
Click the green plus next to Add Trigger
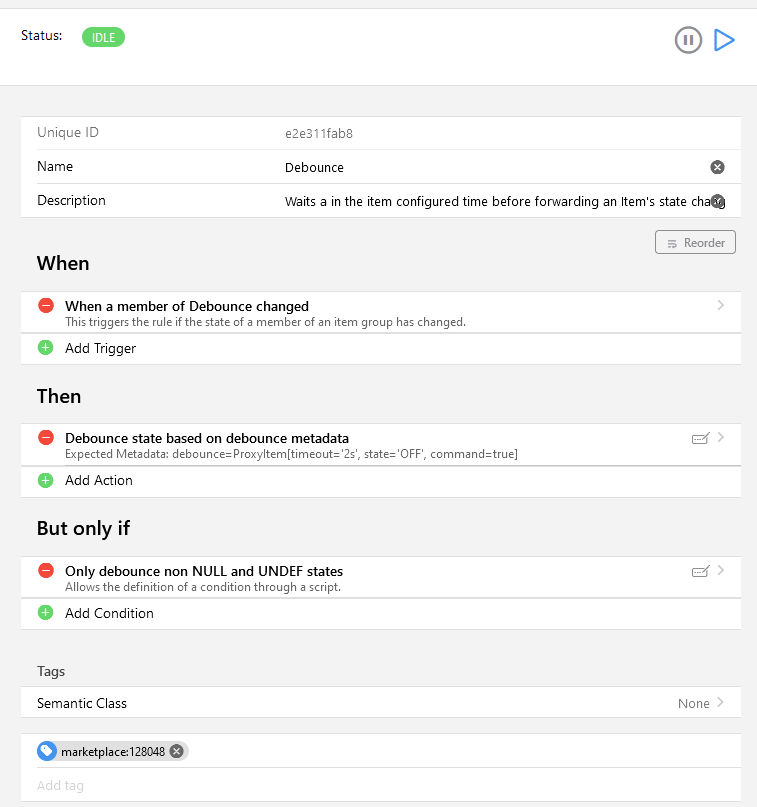(46, 348)
